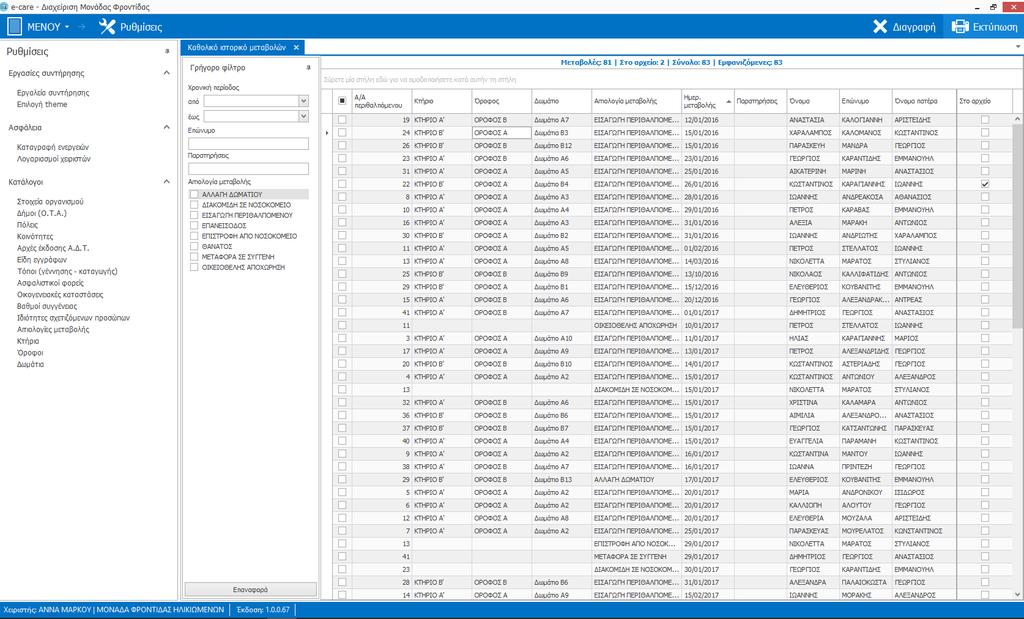Click the Διαγραφή delete X icon
This screenshot has width=1024, height=619.
pyautogui.click(x=880, y=27)
